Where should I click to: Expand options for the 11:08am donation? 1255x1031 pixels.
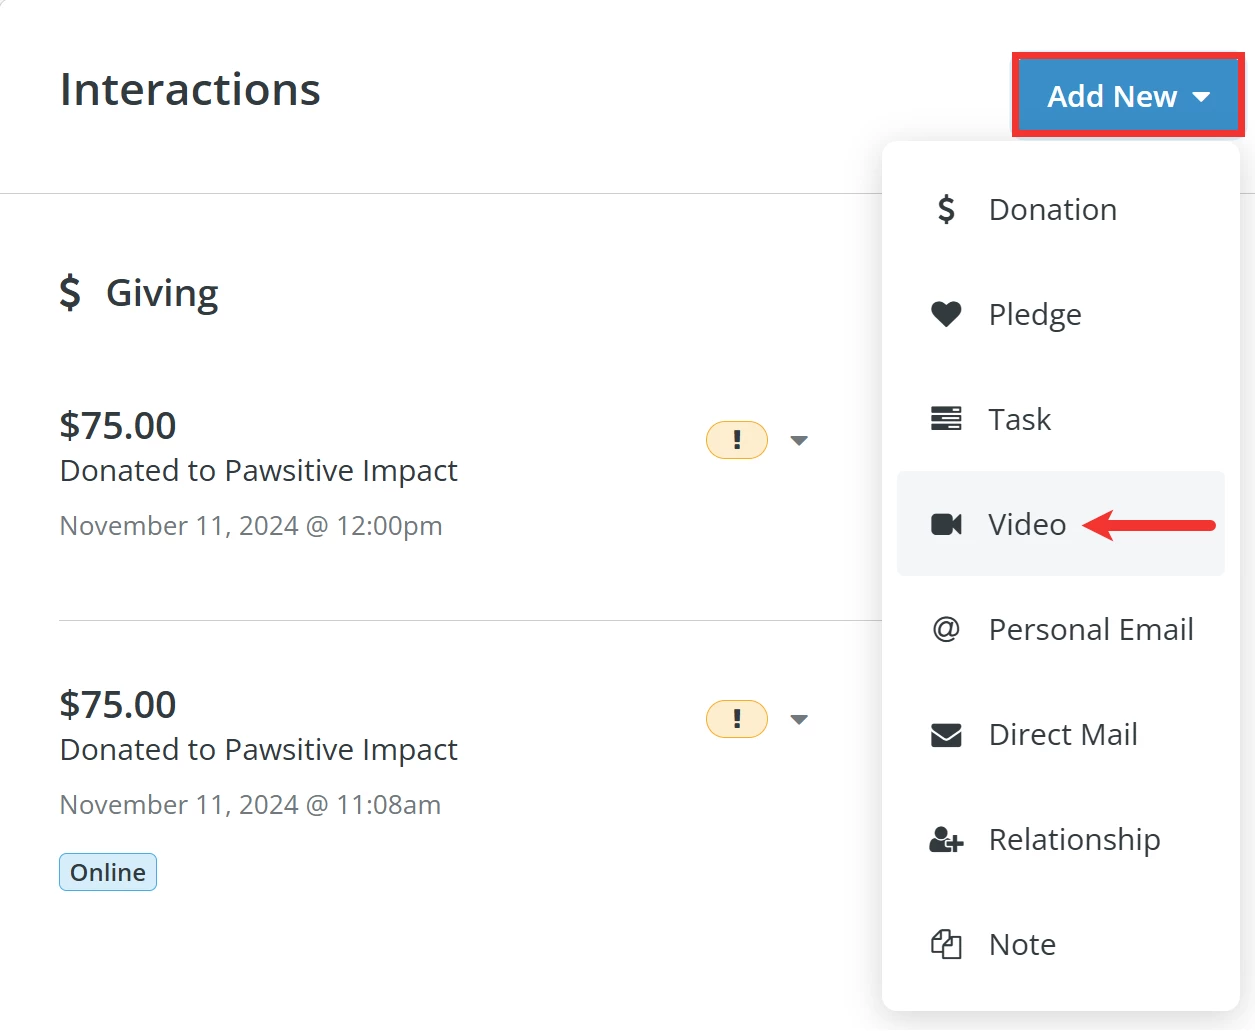[x=799, y=719]
